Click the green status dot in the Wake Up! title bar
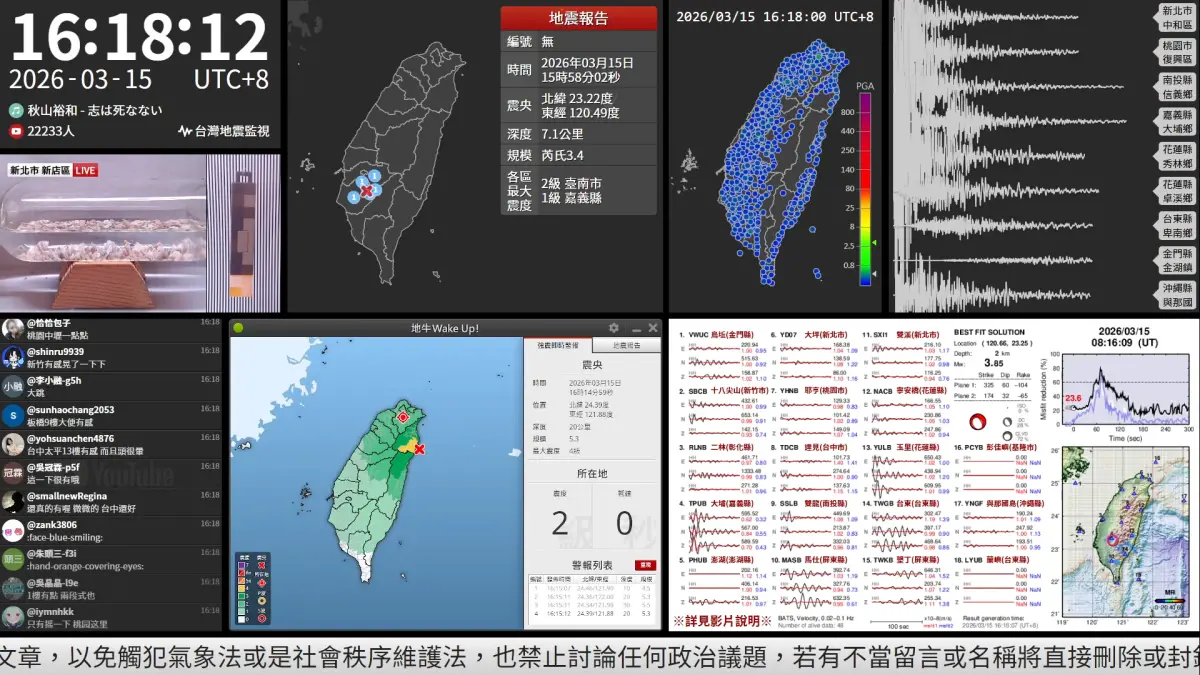 pos(239,328)
